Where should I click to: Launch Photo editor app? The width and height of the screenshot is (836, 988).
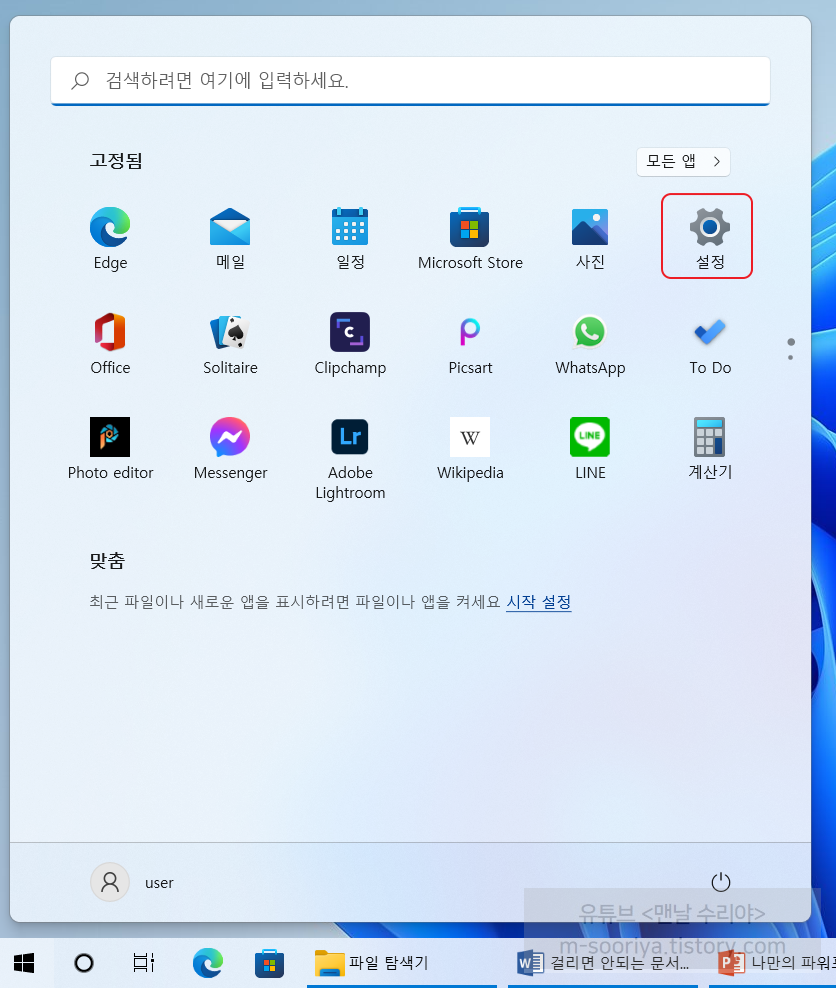[110, 449]
